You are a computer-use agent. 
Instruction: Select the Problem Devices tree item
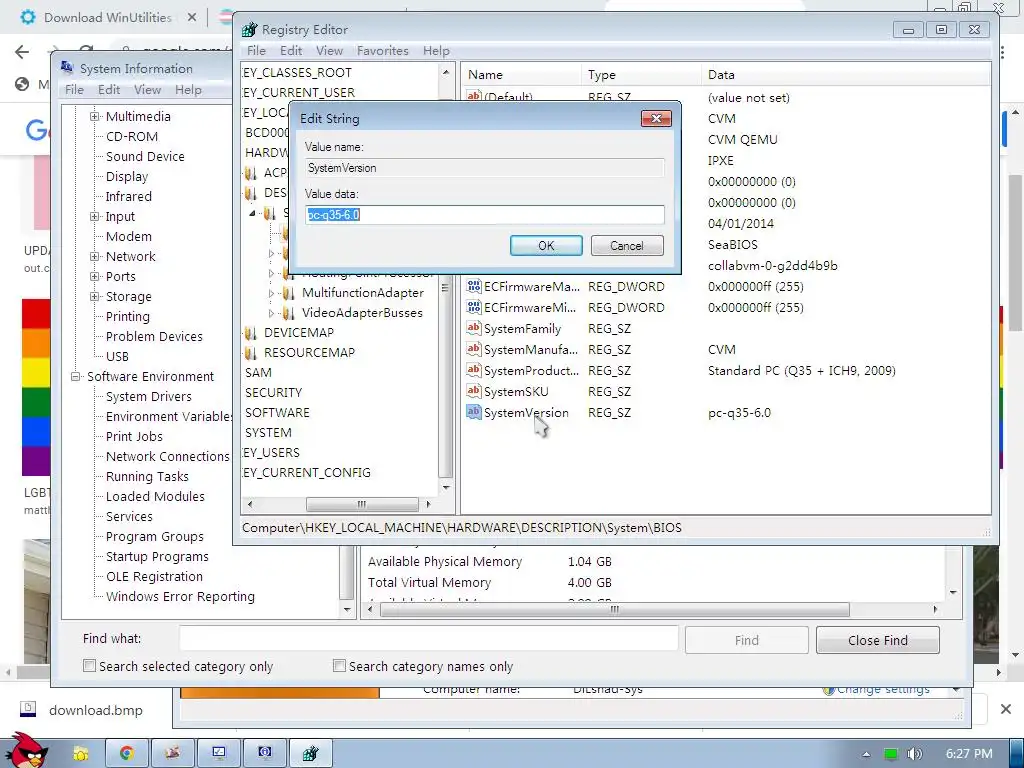point(154,336)
